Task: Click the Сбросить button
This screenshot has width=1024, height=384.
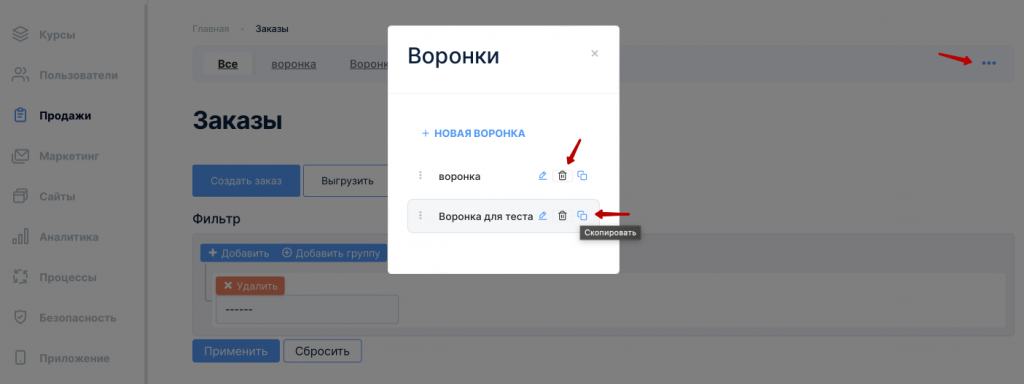Action: pyautogui.click(x=322, y=351)
